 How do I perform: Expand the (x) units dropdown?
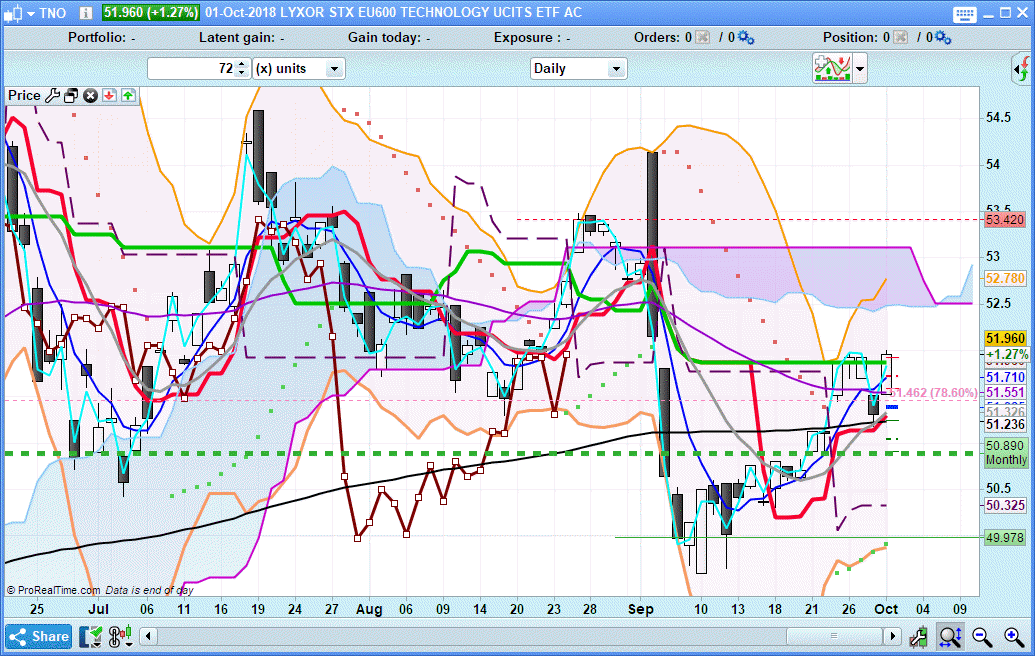(x=334, y=69)
